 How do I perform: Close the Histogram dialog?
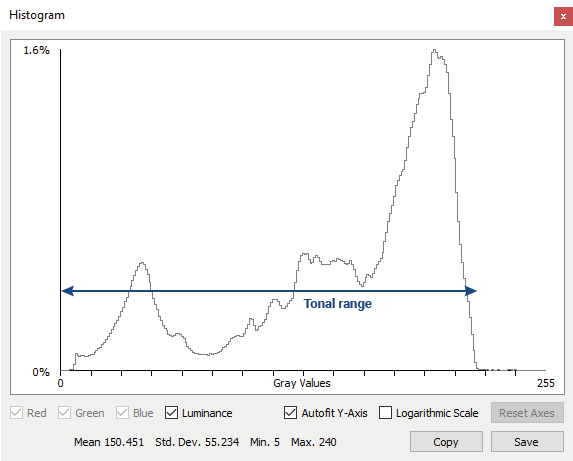pyautogui.click(x=563, y=16)
